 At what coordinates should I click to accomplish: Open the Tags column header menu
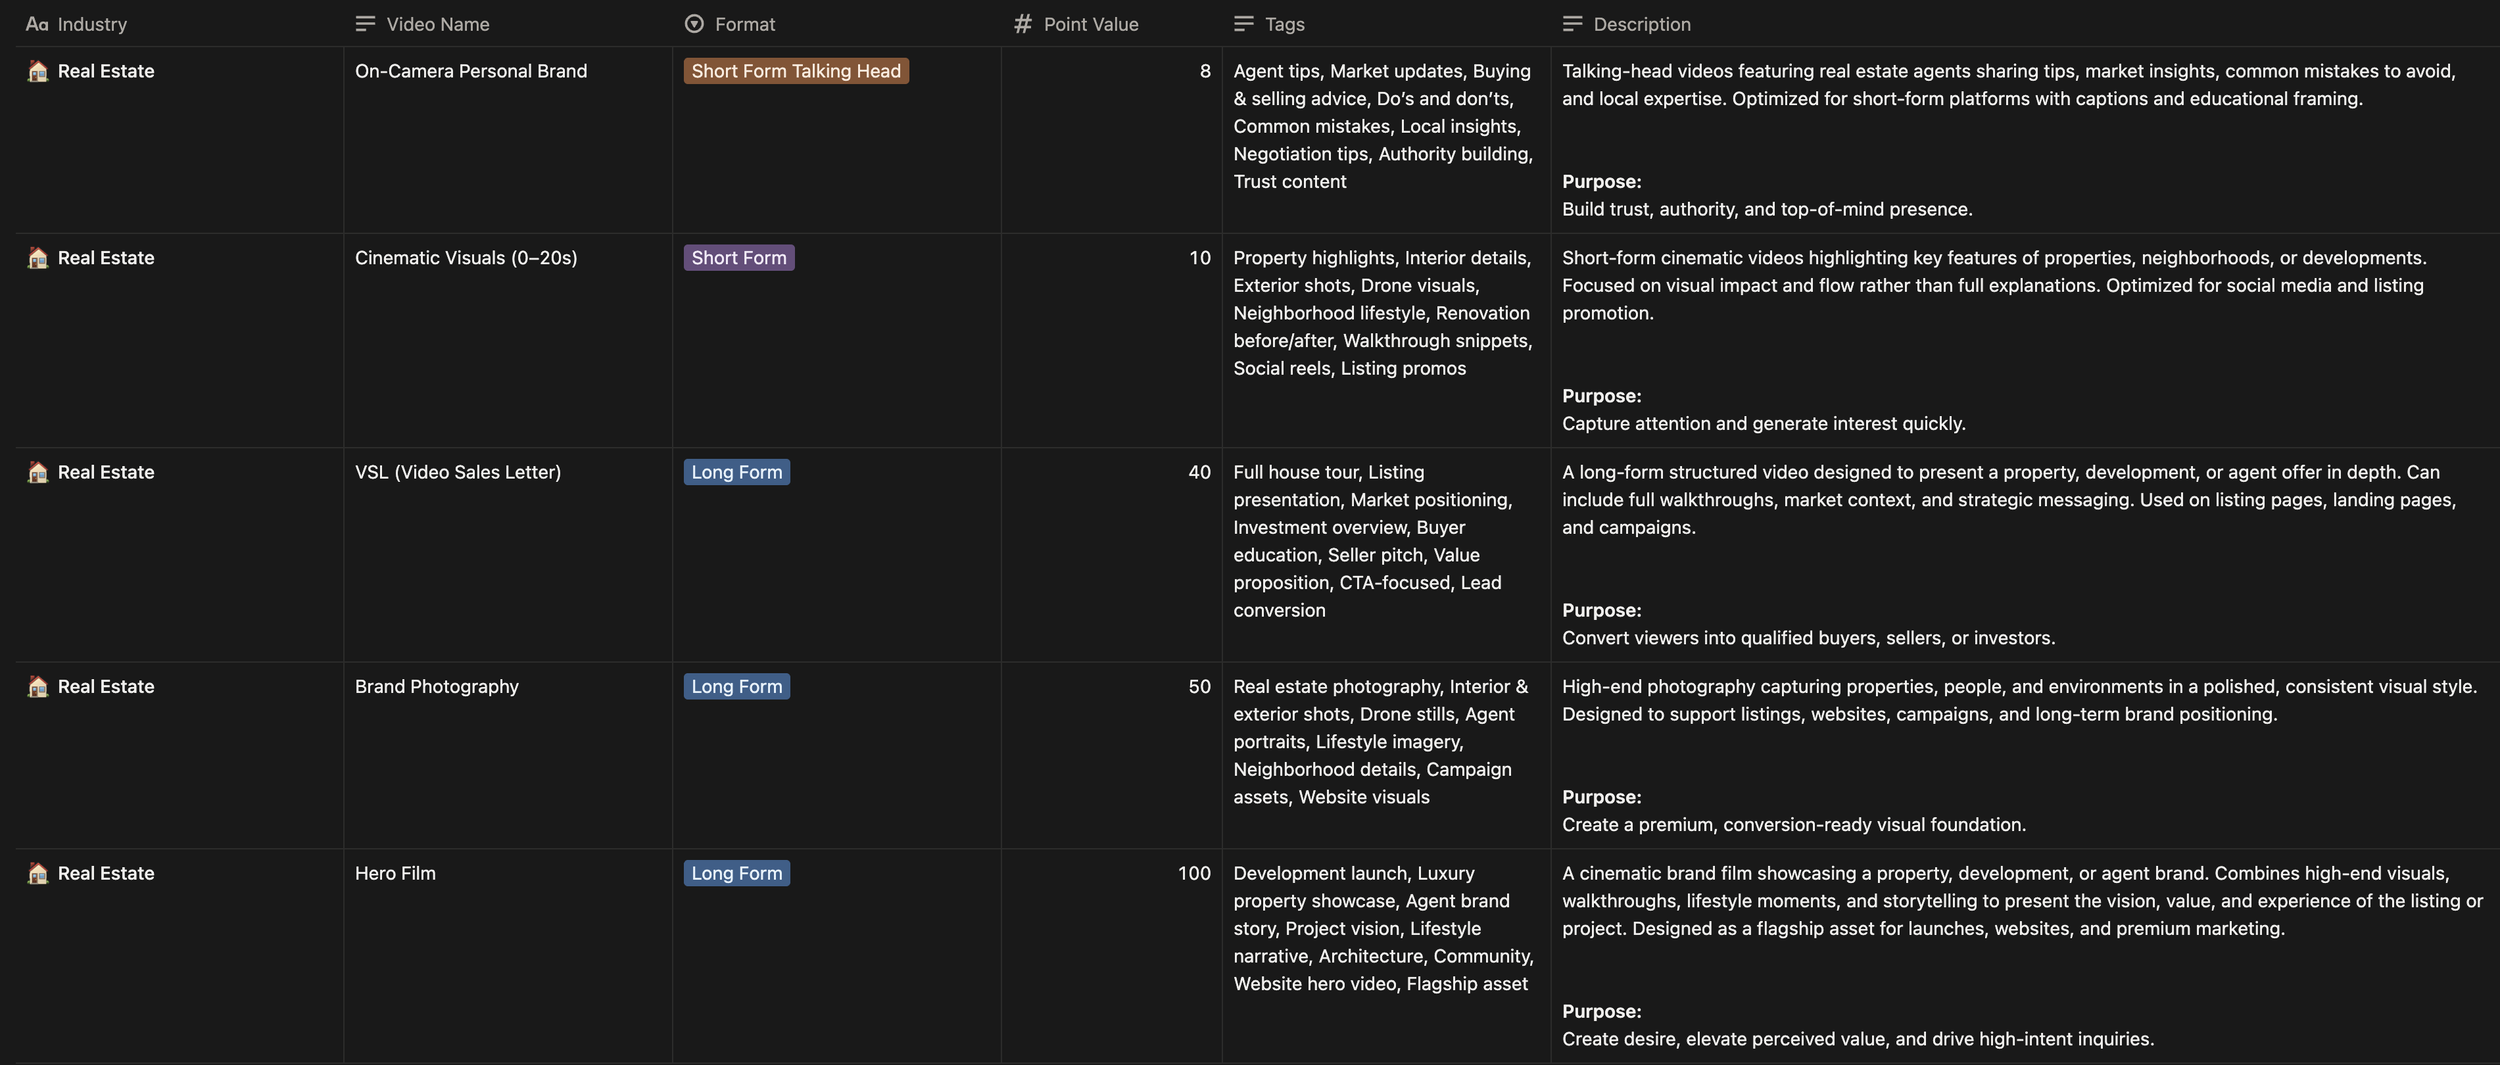point(1284,24)
